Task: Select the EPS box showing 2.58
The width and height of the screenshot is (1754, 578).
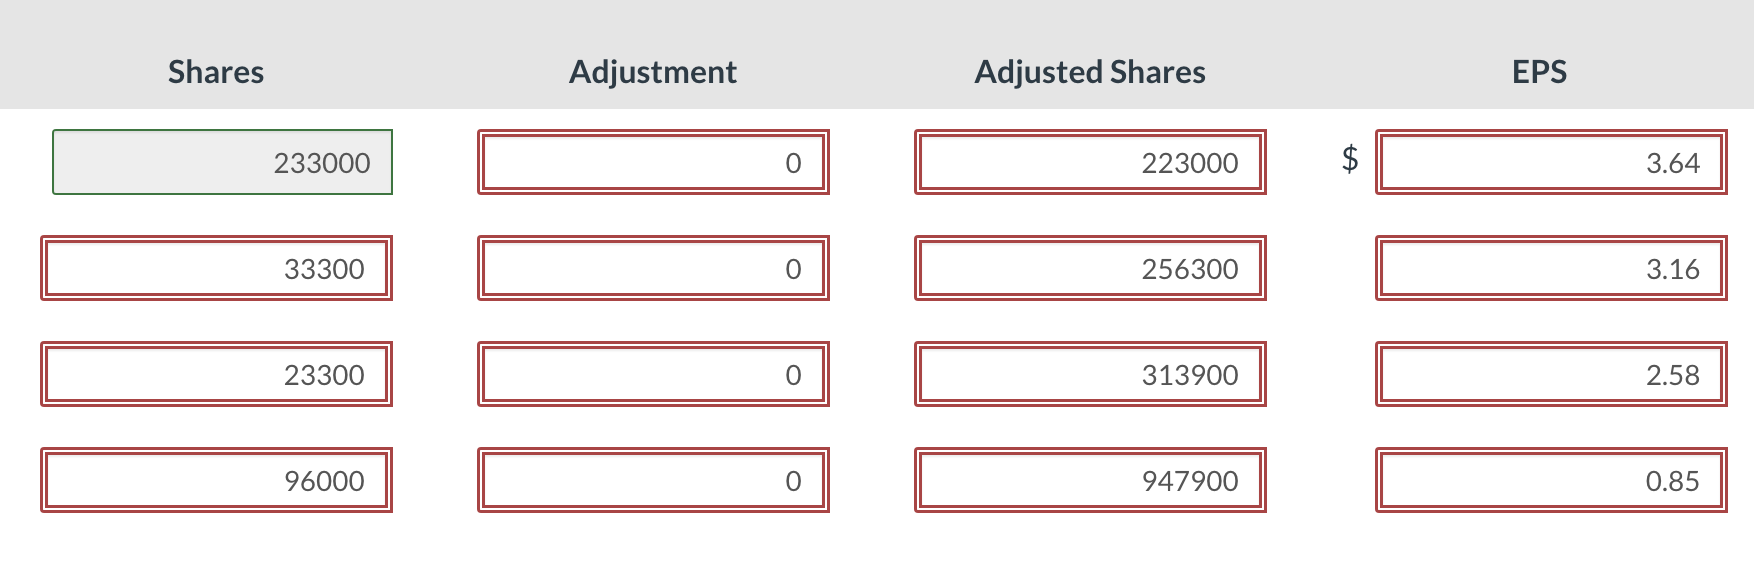Action: point(1550,373)
